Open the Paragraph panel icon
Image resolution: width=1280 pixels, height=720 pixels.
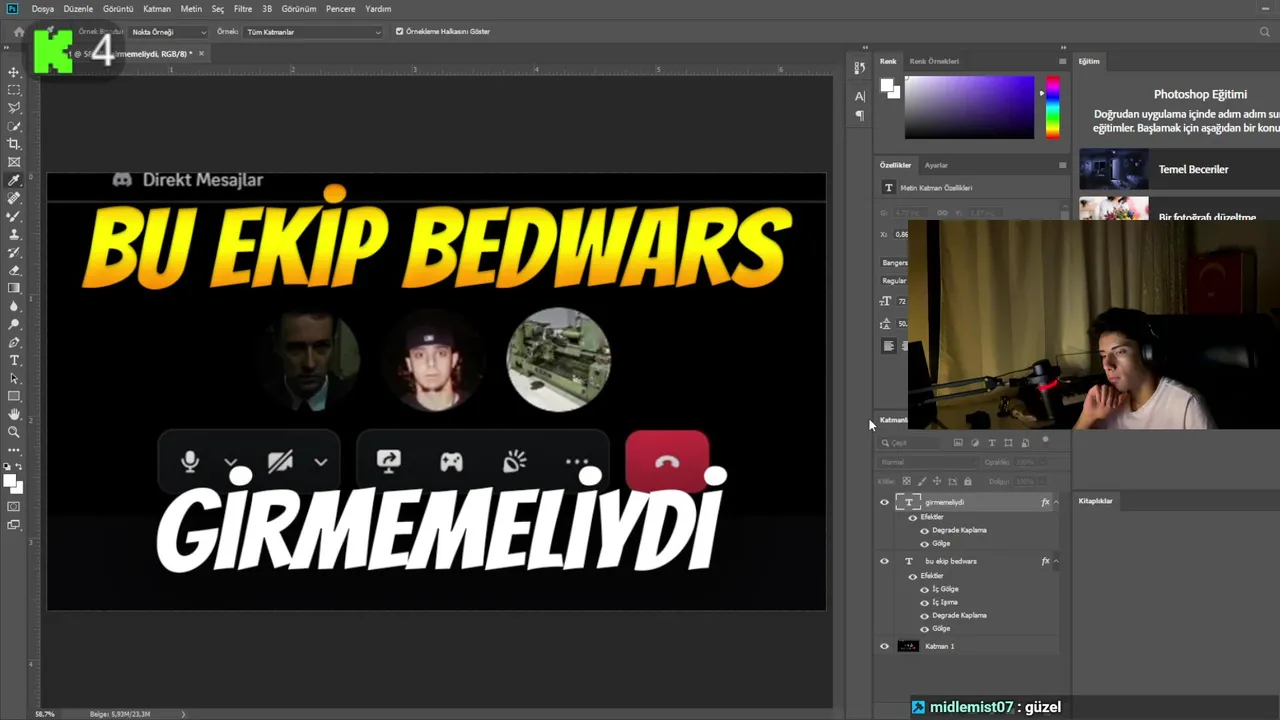click(x=859, y=115)
